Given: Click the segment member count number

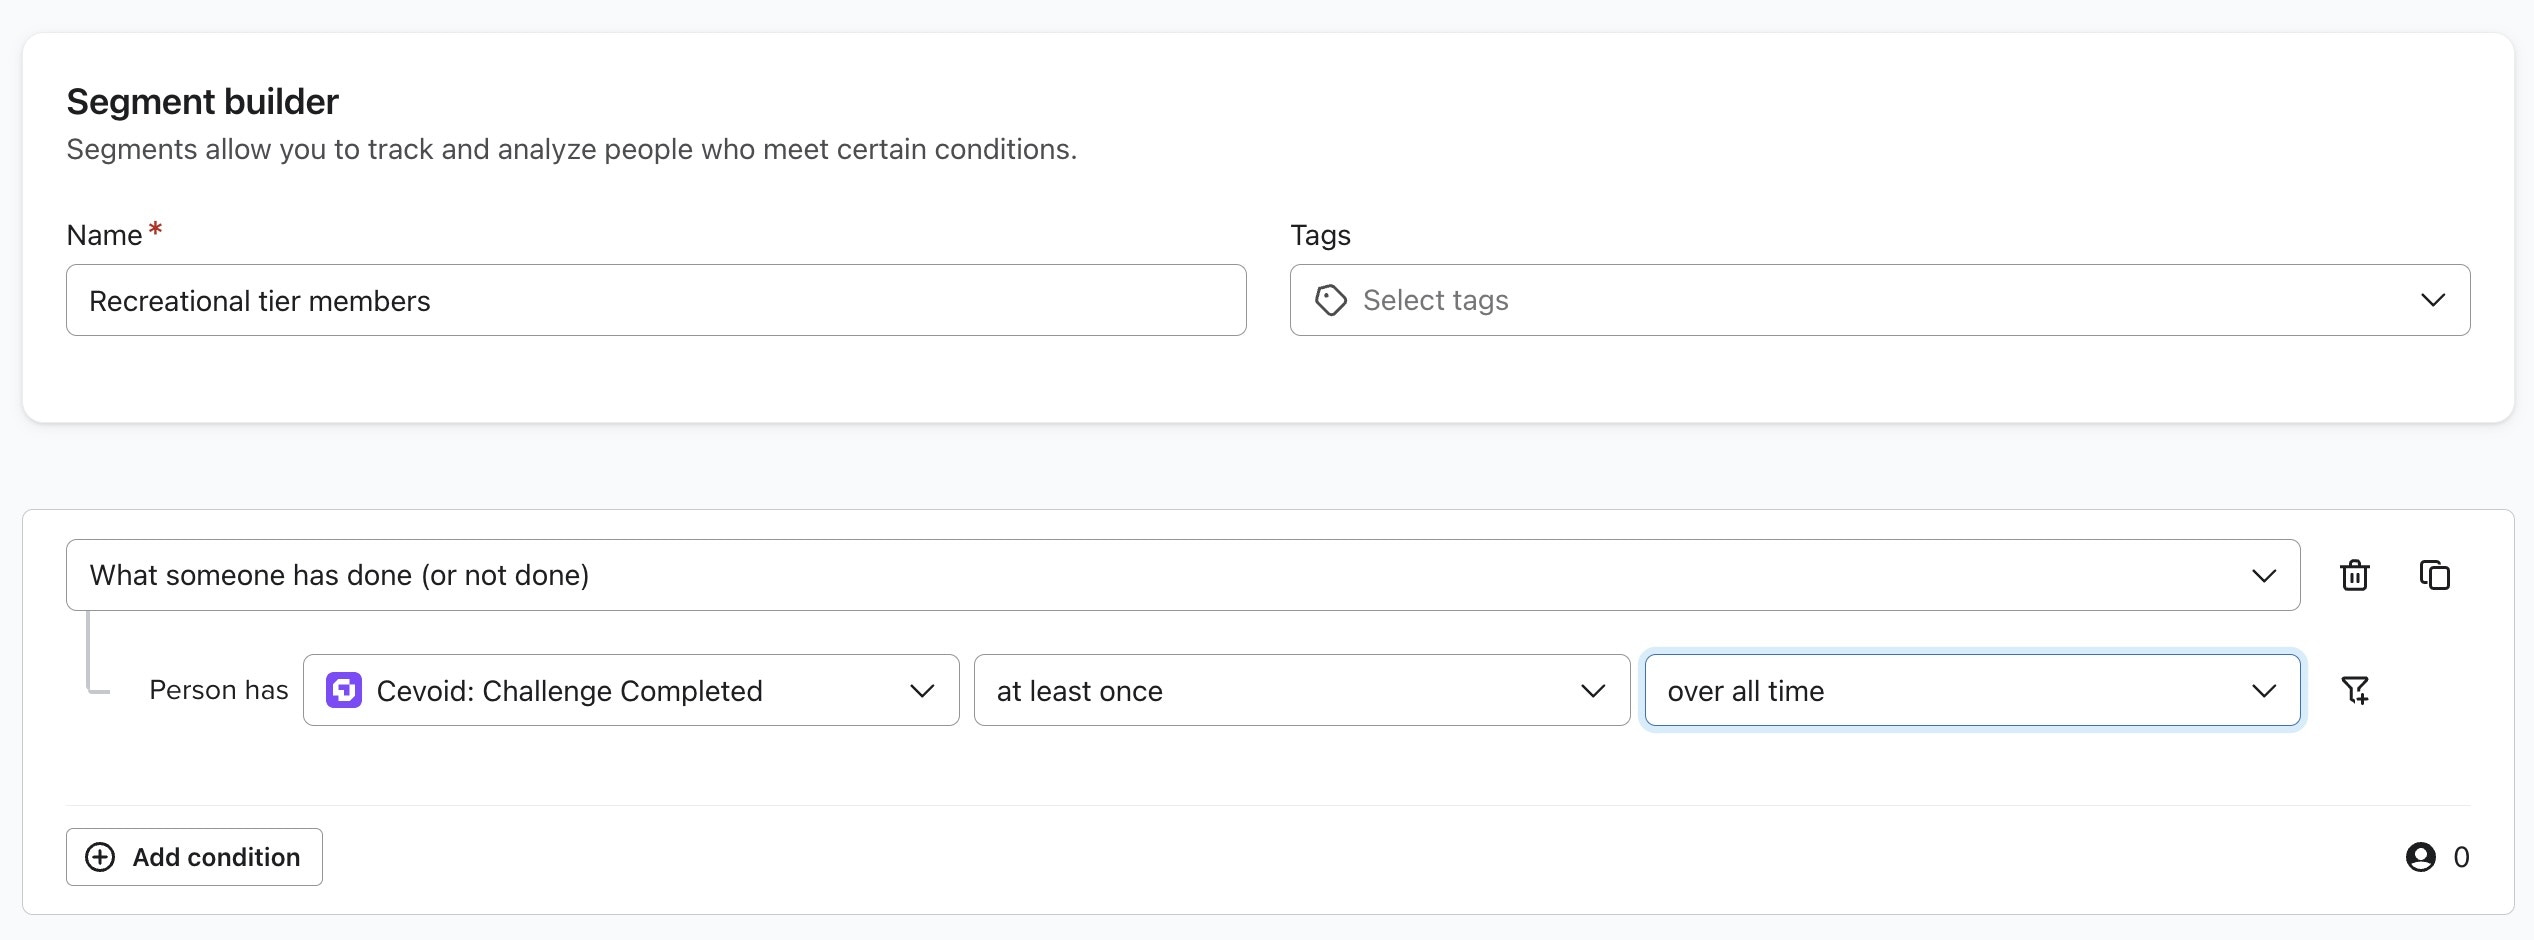Looking at the screenshot, I should (2461, 857).
